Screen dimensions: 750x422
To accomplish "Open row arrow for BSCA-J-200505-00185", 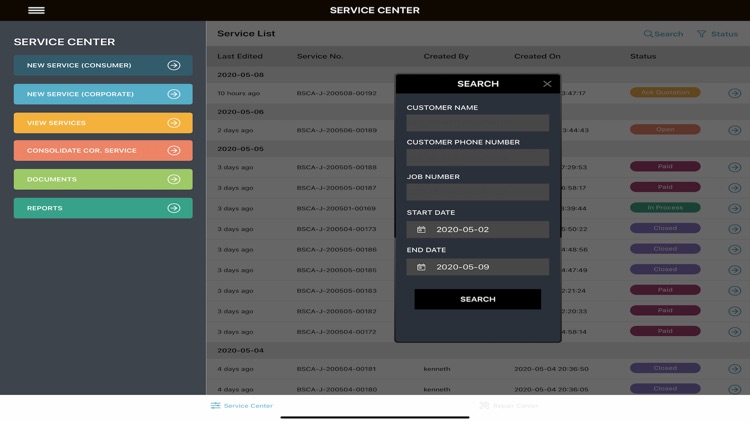I will coord(735,270).
